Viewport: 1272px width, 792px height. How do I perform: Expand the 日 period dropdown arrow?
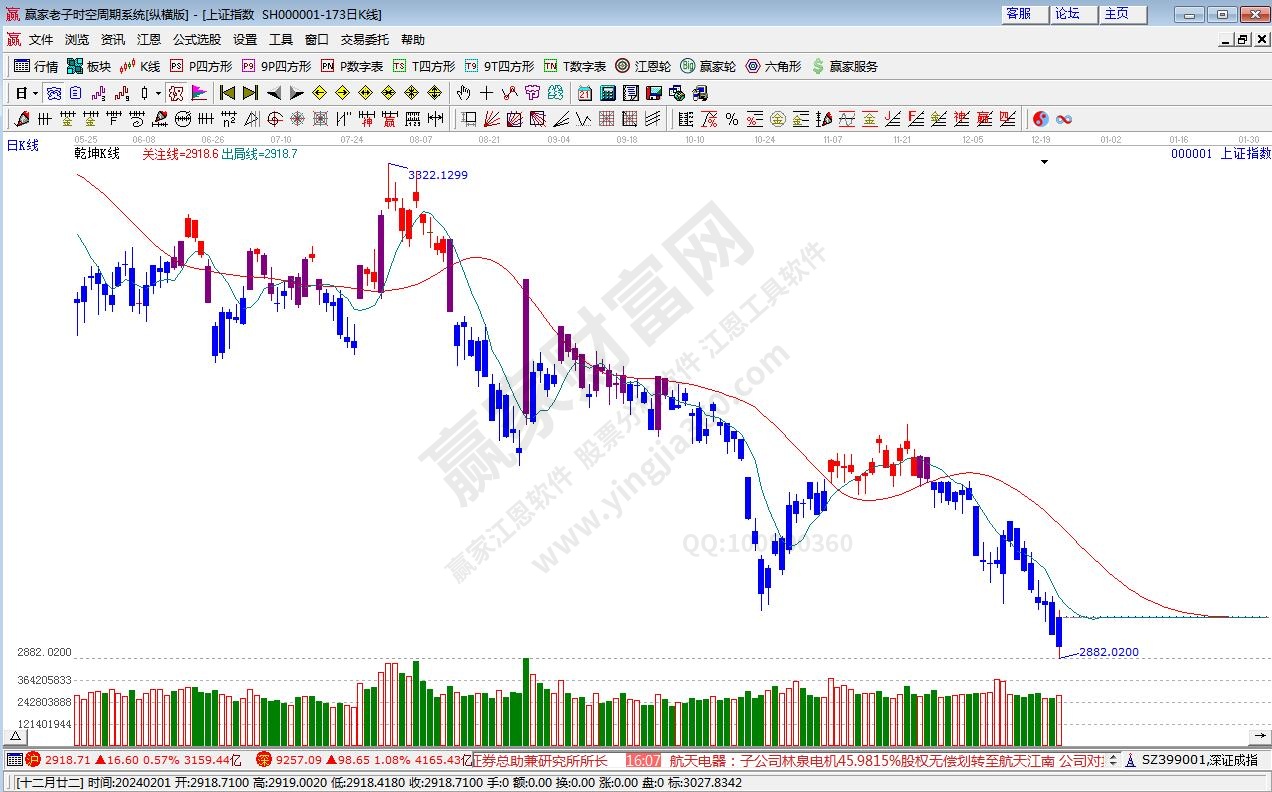35,93
